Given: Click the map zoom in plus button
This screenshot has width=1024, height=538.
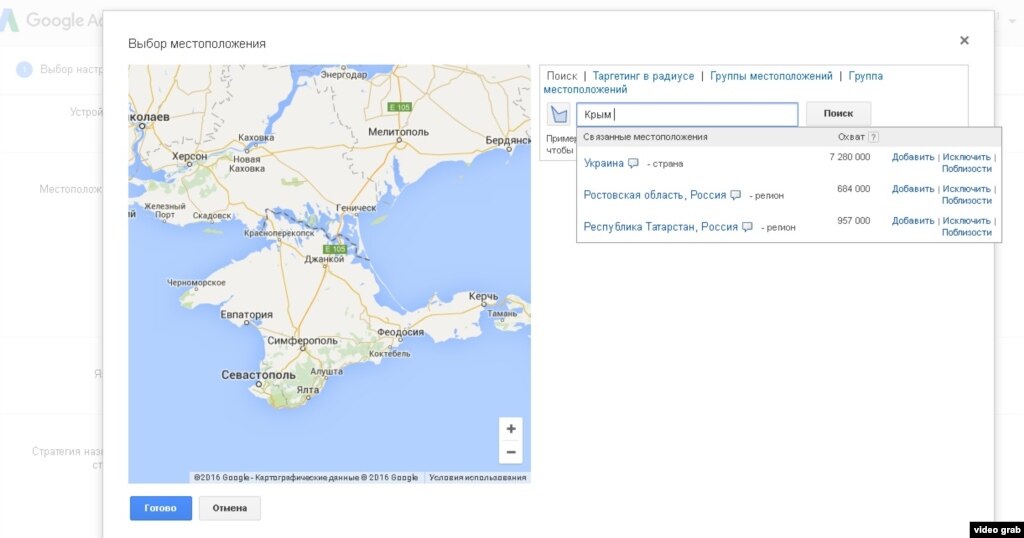Looking at the screenshot, I should (x=511, y=429).
